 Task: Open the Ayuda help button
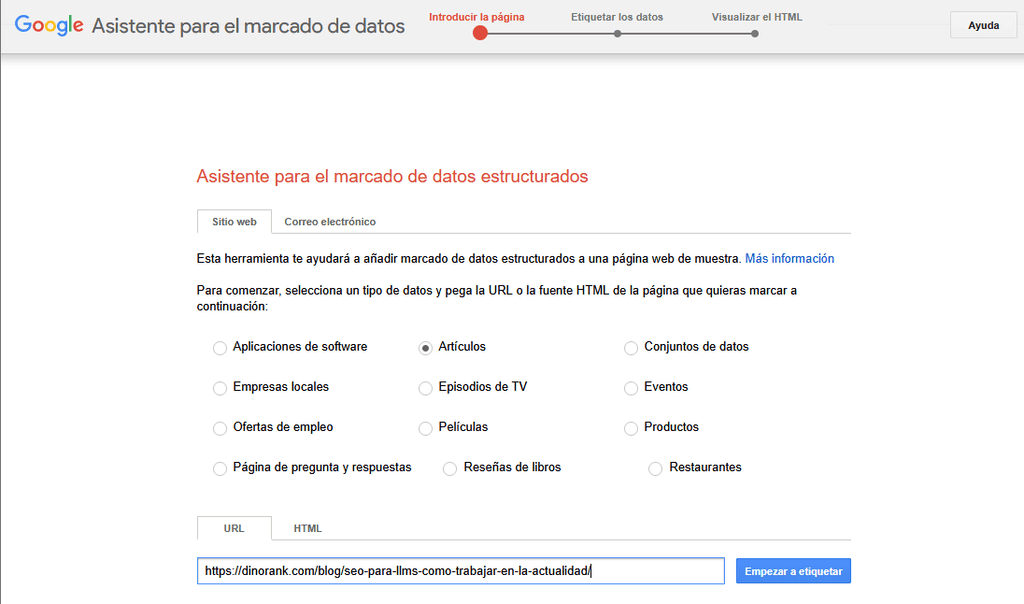(x=983, y=26)
